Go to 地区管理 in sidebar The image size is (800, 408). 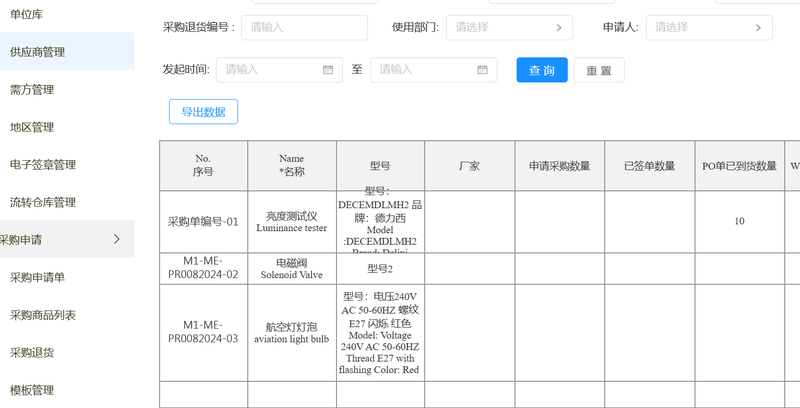[32, 127]
